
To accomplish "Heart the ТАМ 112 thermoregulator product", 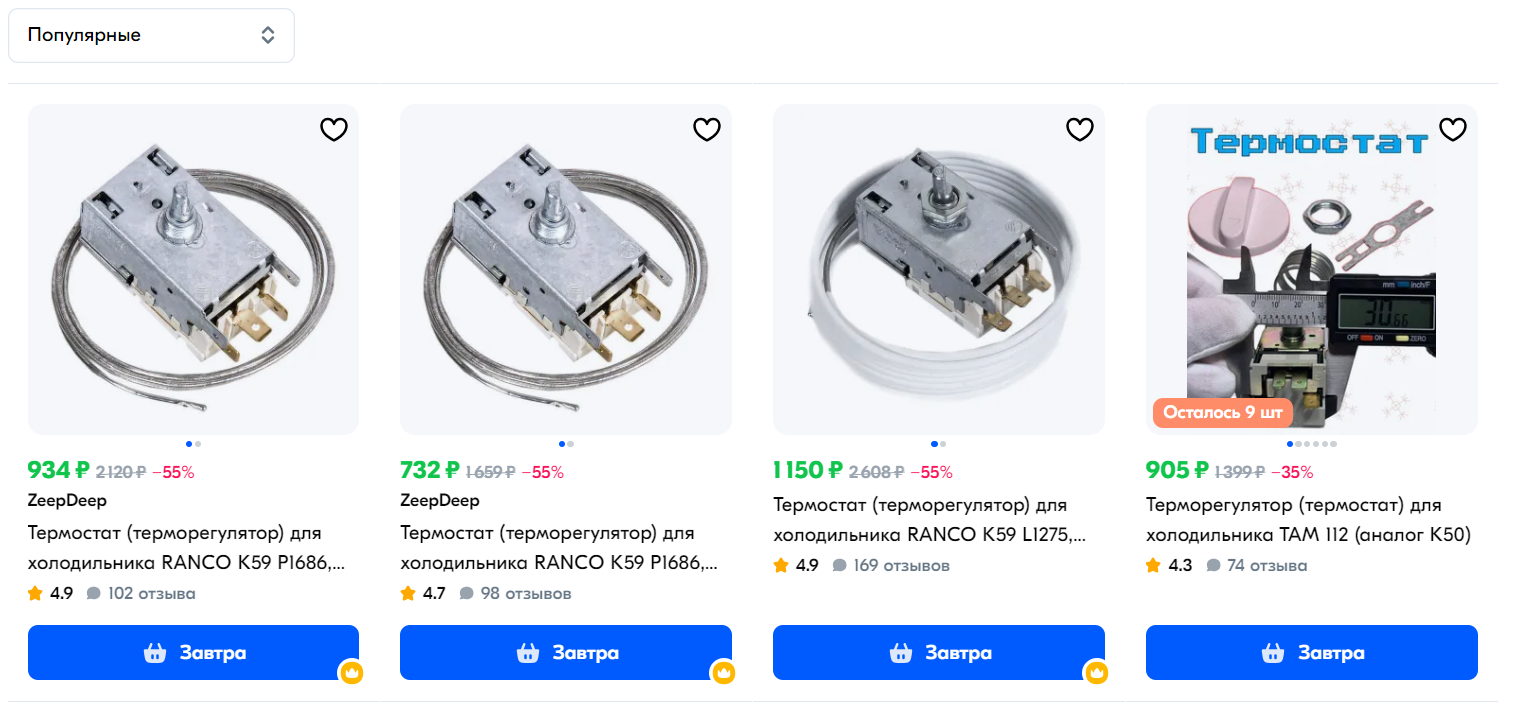I will pos(1452,130).
